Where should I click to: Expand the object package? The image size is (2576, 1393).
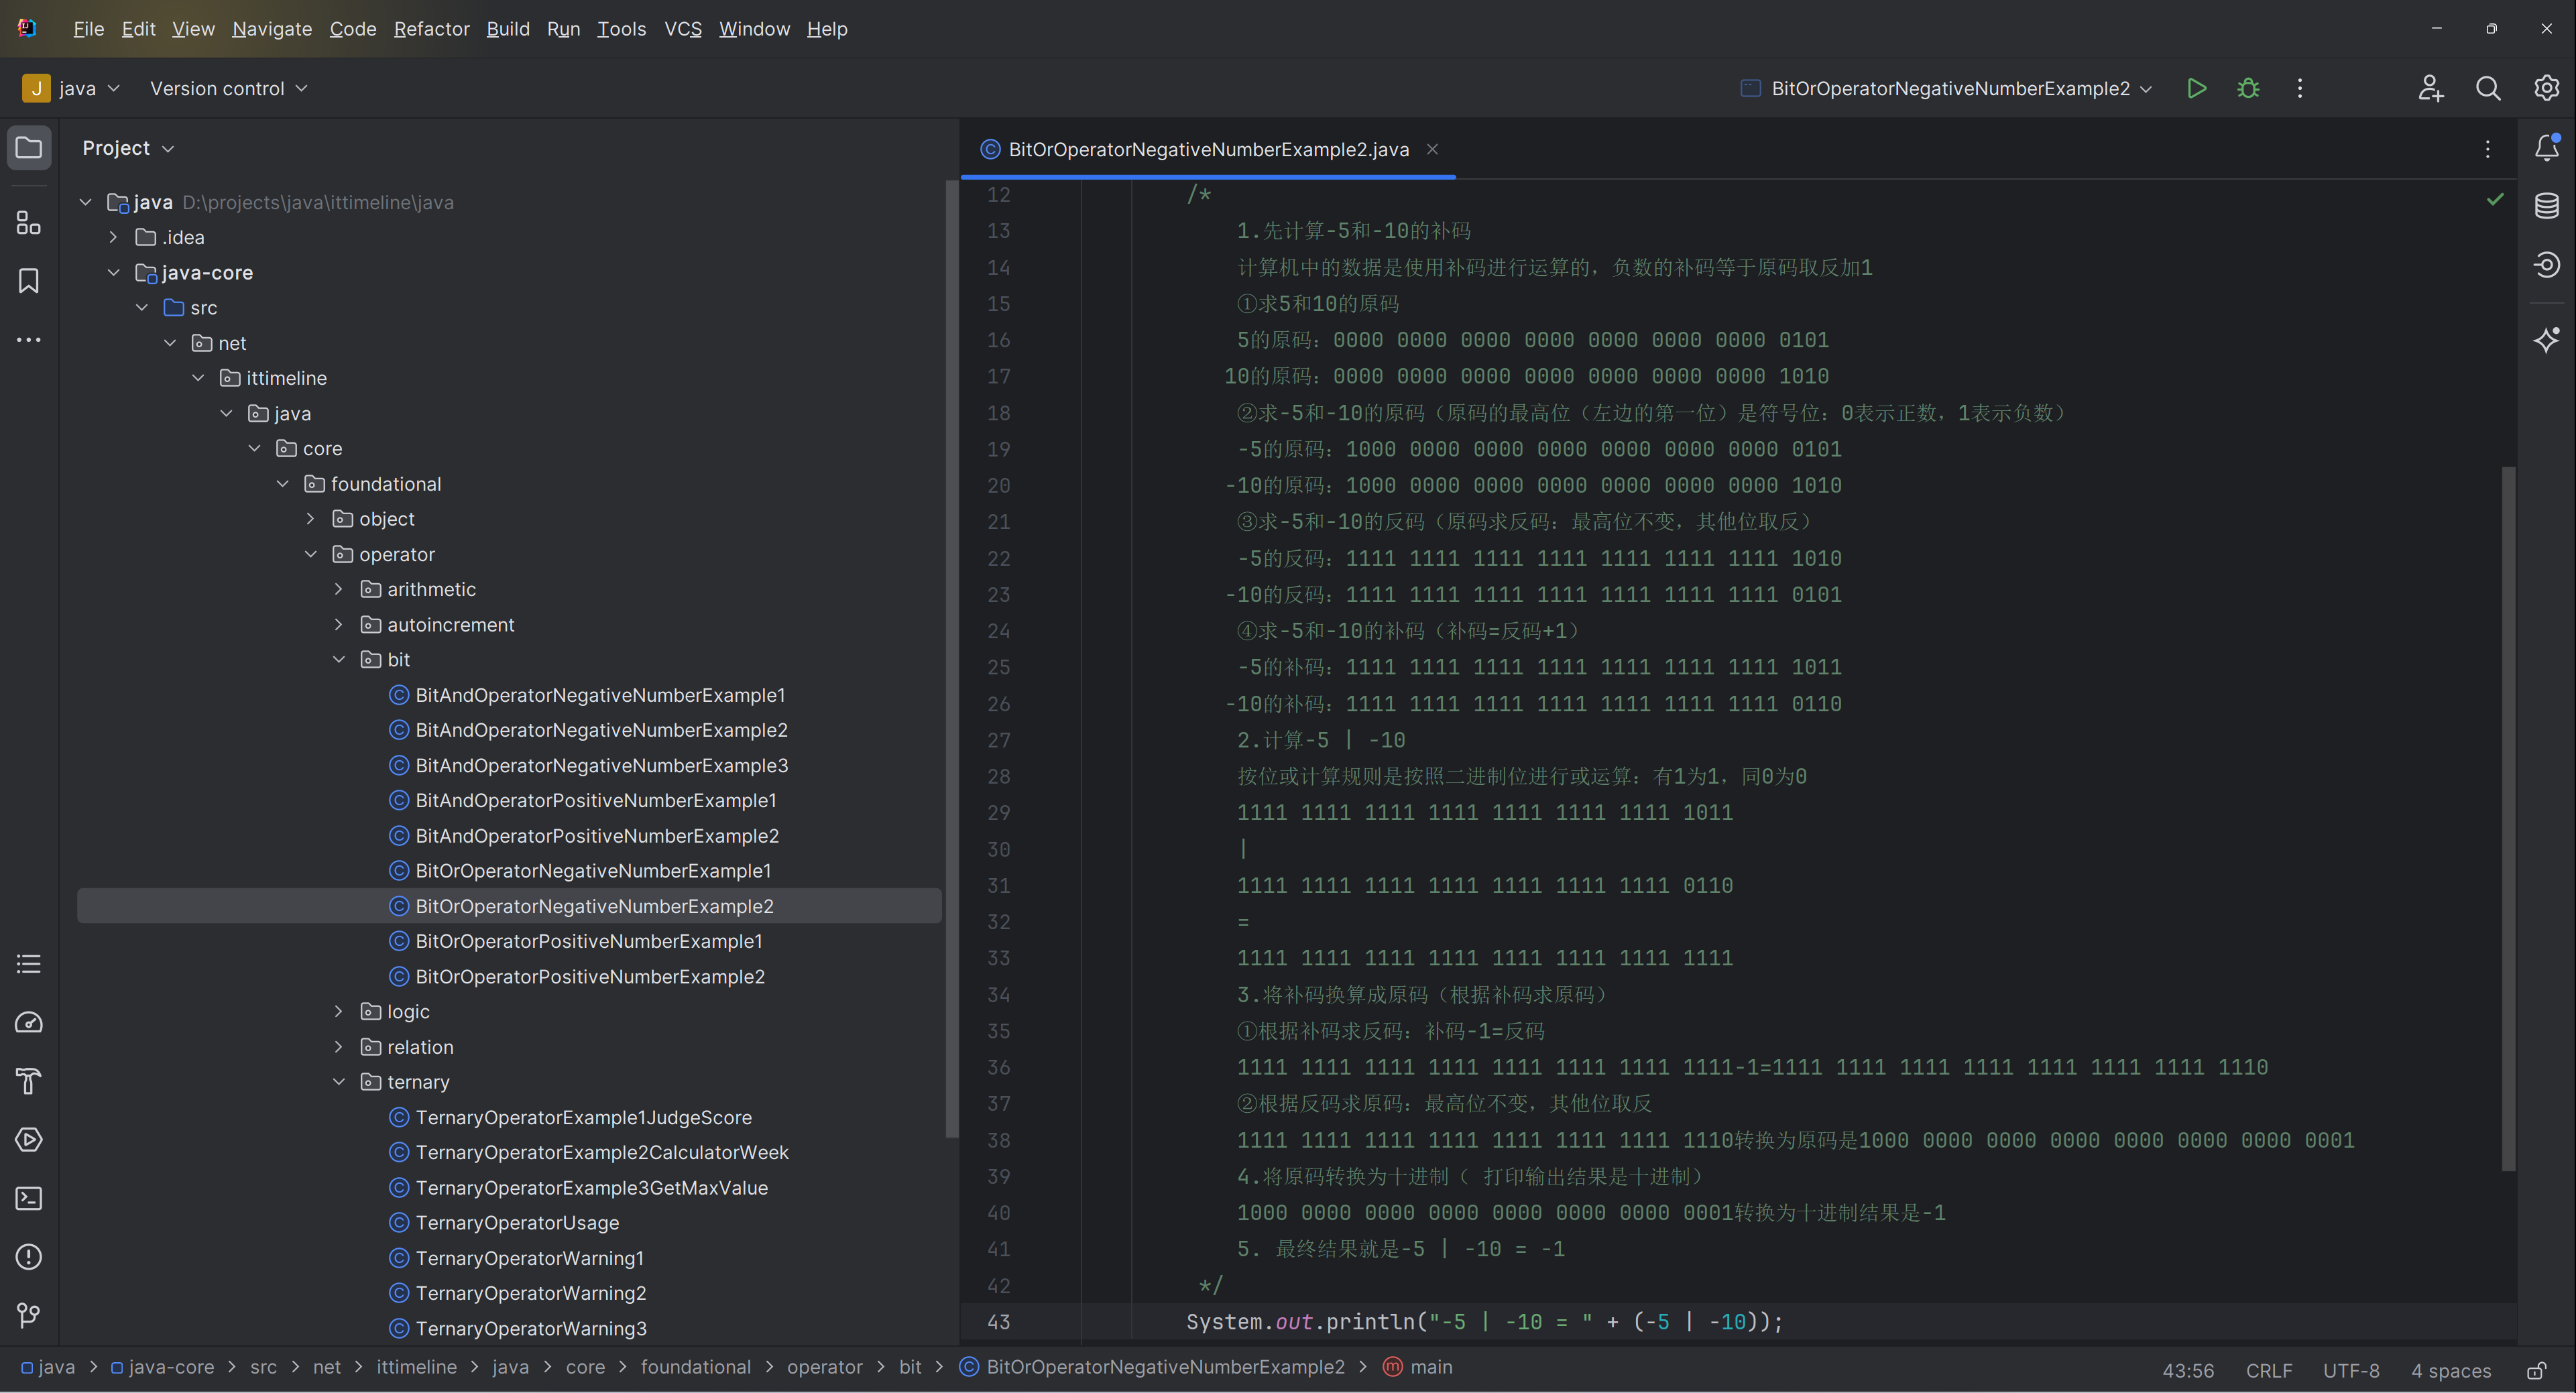point(310,518)
